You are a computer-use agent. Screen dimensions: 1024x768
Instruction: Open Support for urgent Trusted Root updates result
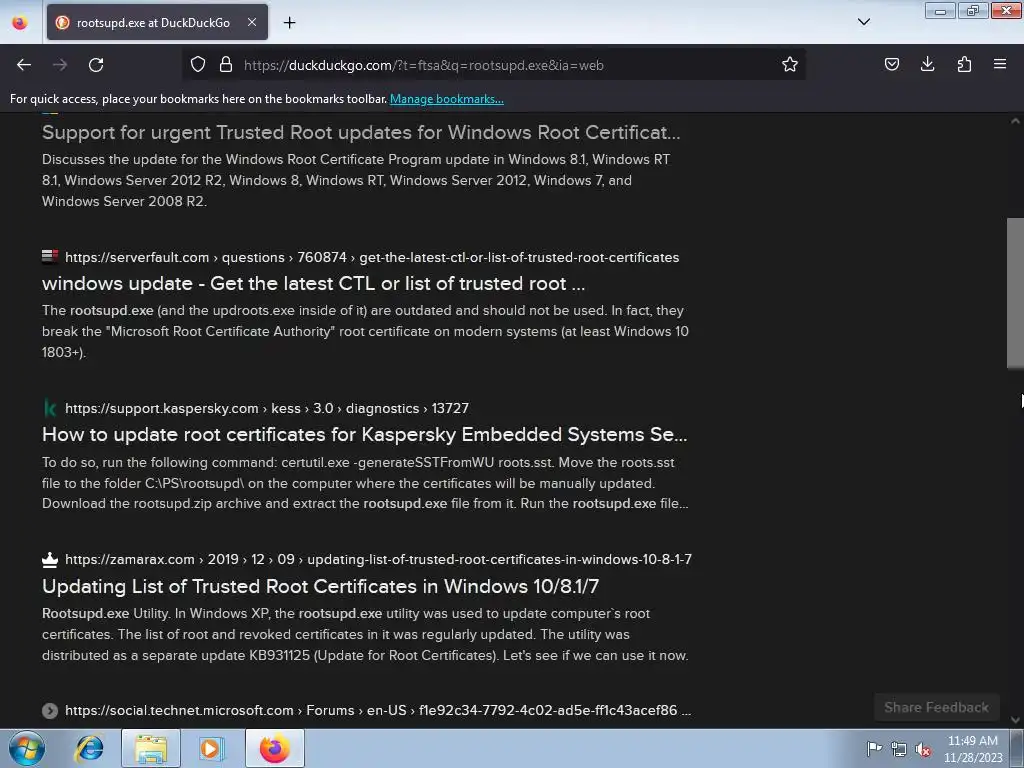[x=361, y=133]
